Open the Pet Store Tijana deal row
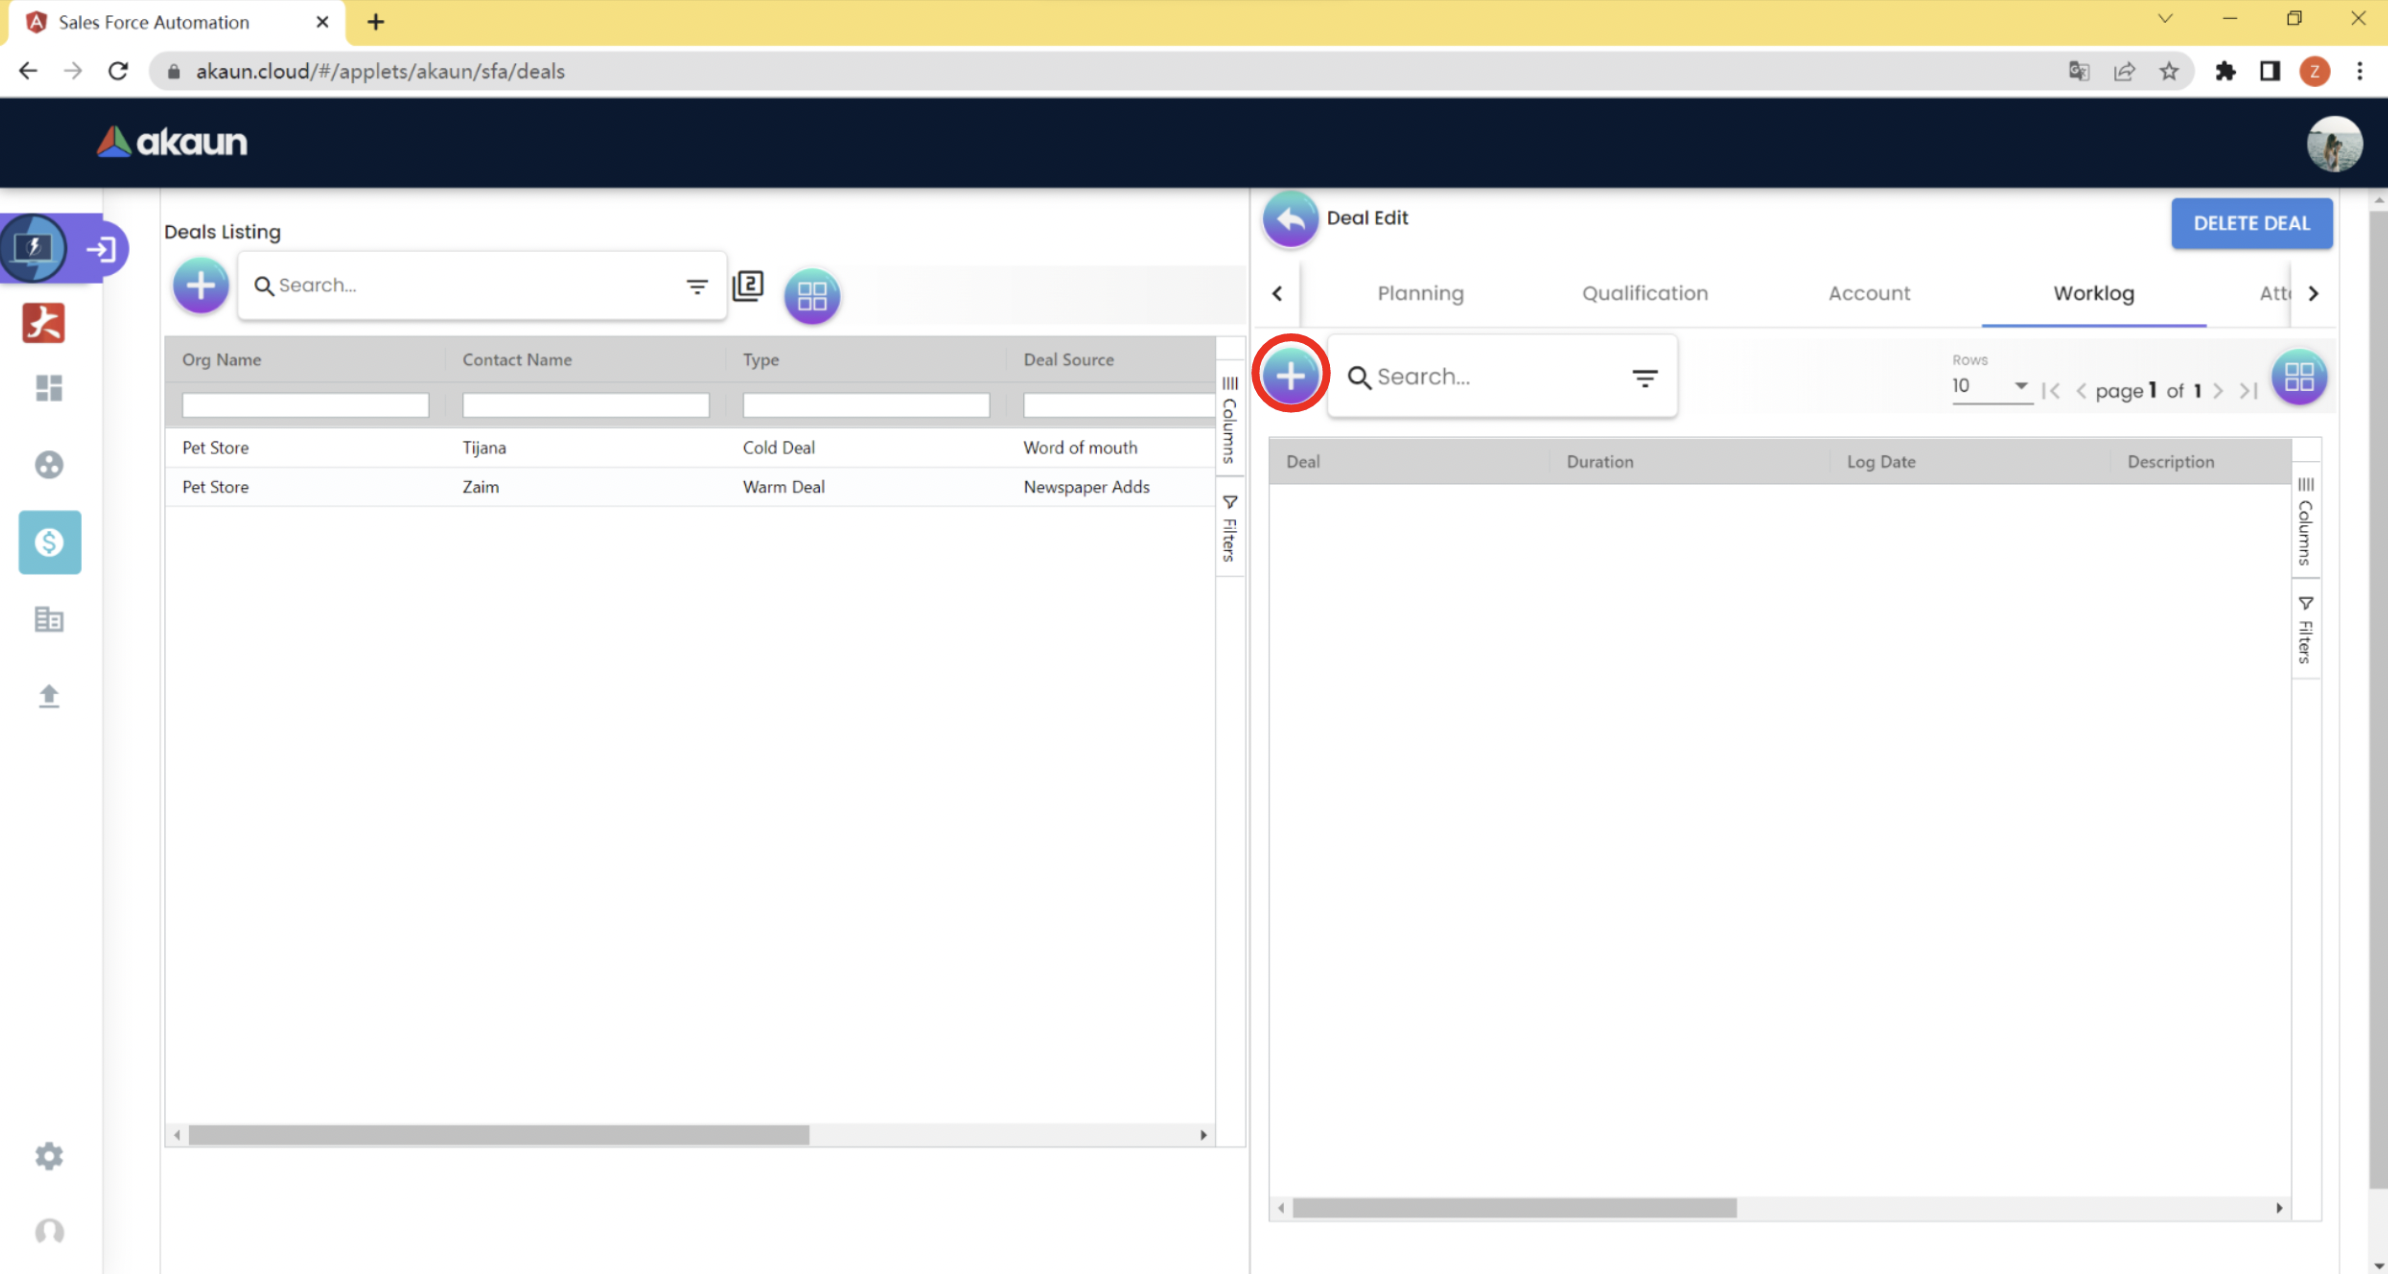The image size is (2388, 1274). (x=484, y=447)
